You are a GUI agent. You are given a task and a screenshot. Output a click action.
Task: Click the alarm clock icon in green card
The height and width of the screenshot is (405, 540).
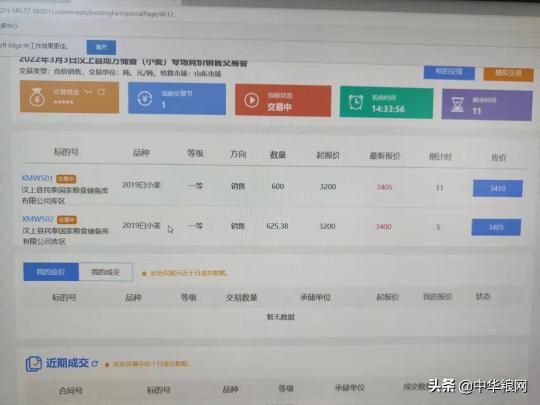(355, 102)
